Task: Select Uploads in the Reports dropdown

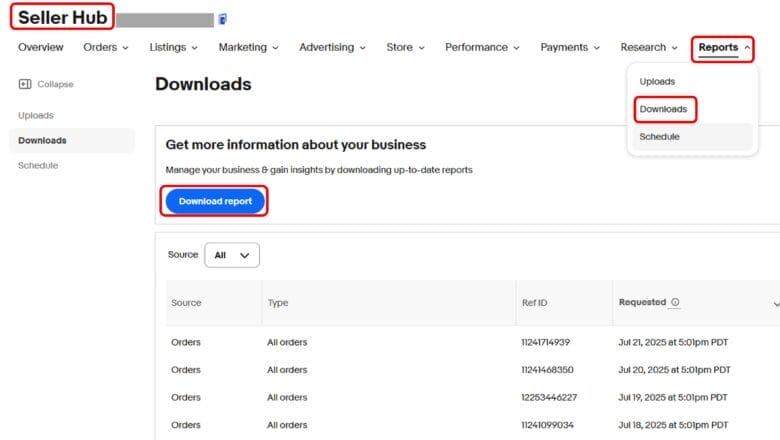Action: pyautogui.click(x=657, y=81)
